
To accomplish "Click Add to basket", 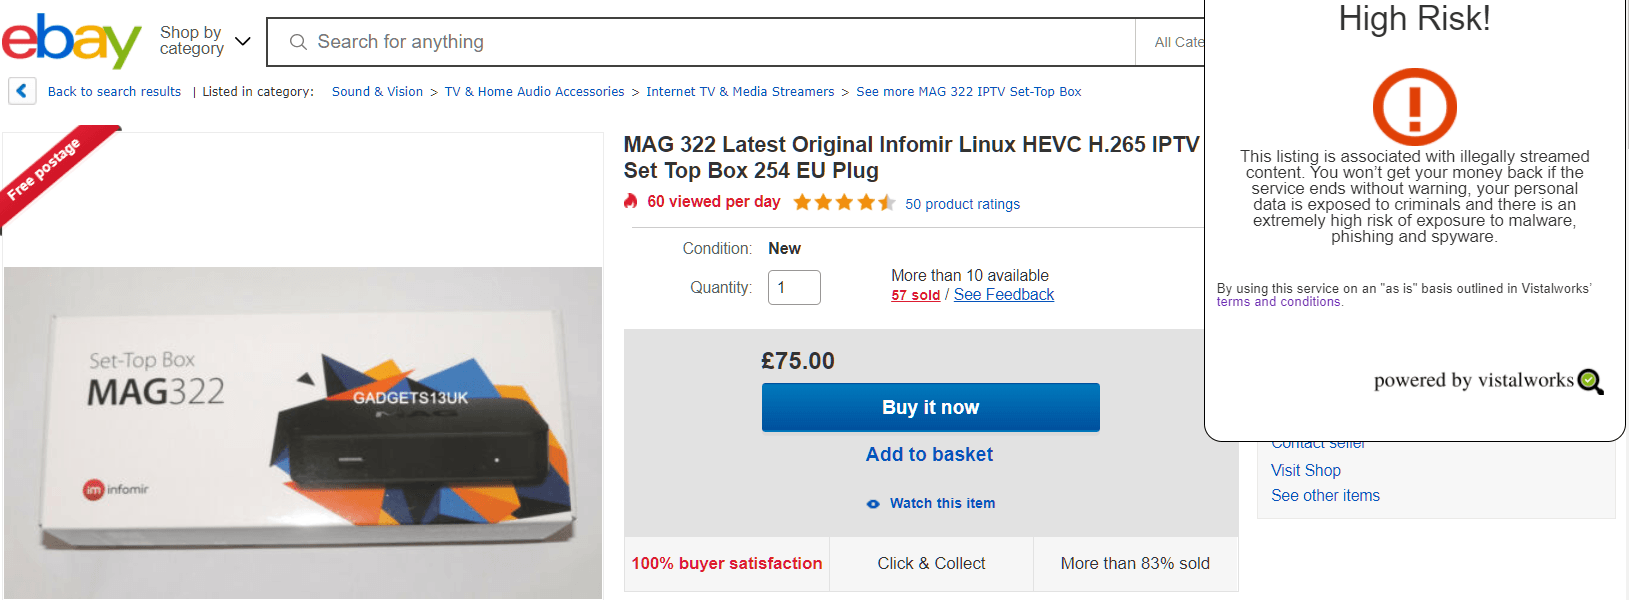I will pyautogui.click(x=929, y=454).
